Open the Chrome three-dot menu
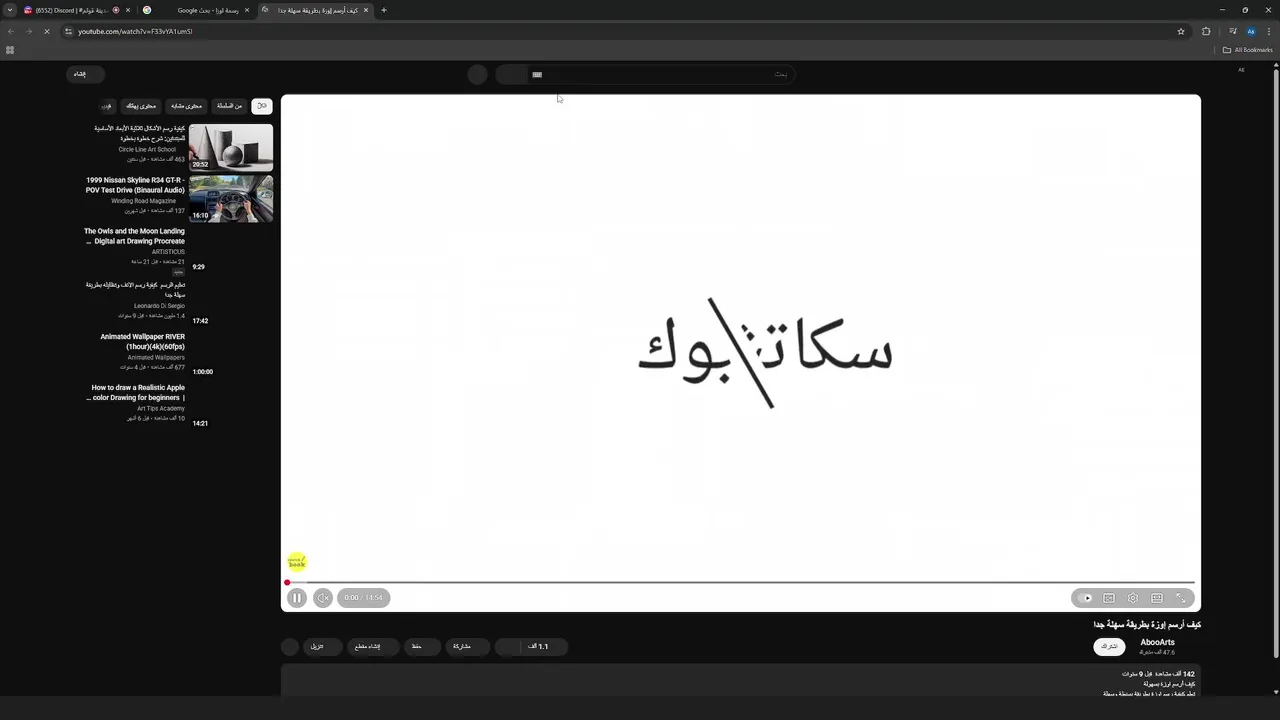1280x720 pixels. 1268,31
